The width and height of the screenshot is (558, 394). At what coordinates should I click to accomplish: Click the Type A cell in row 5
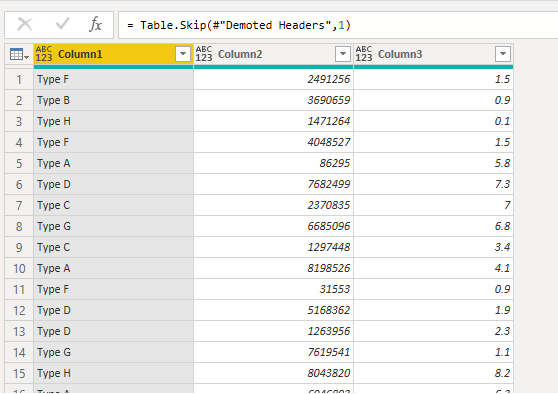[114, 163]
